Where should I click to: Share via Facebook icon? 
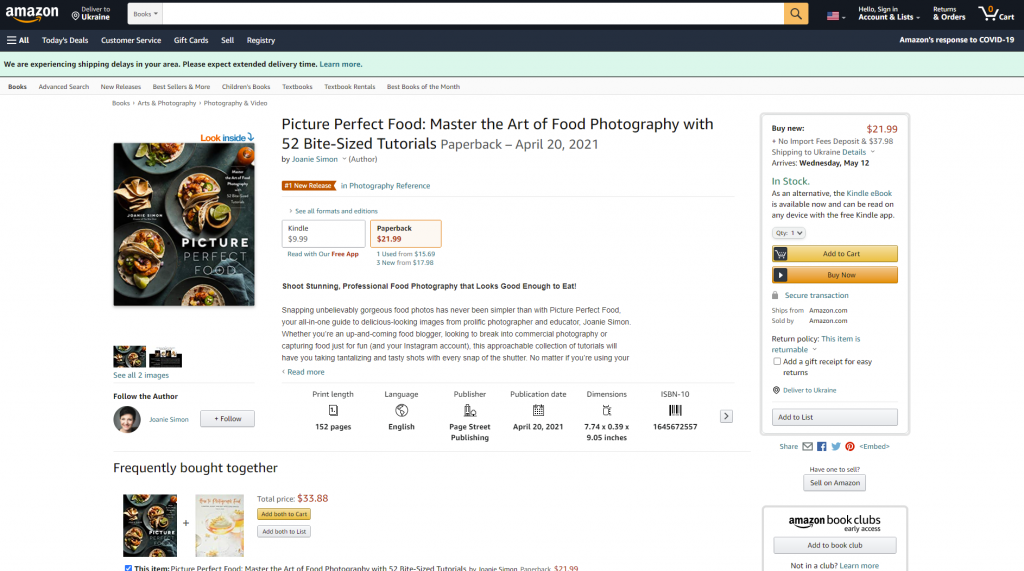[x=822, y=446]
